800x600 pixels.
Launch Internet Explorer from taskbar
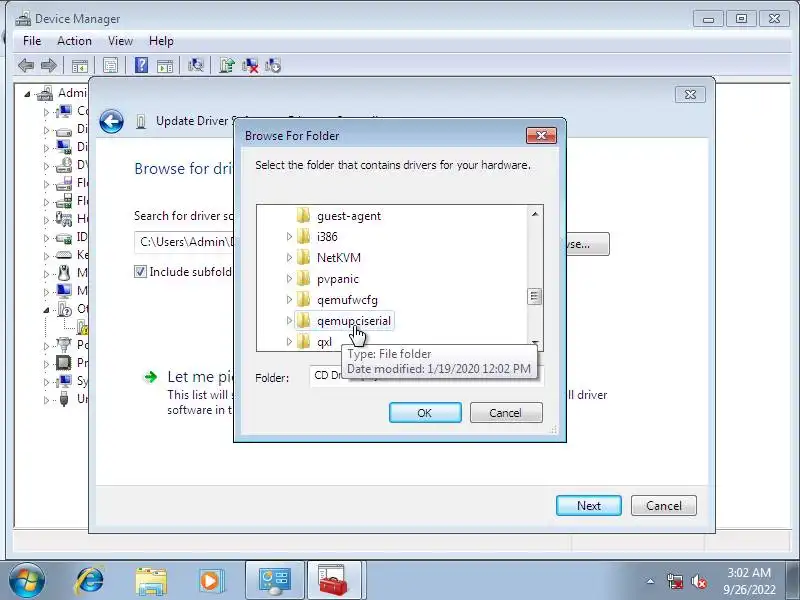point(89,581)
